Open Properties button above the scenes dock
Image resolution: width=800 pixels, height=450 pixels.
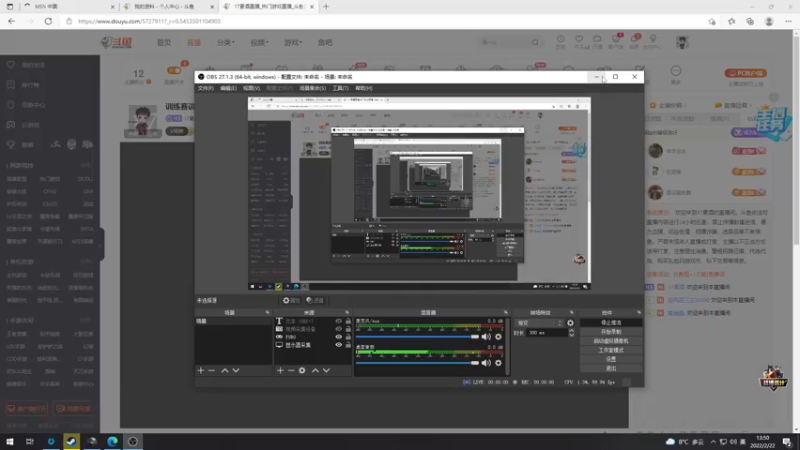pyautogui.click(x=291, y=301)
